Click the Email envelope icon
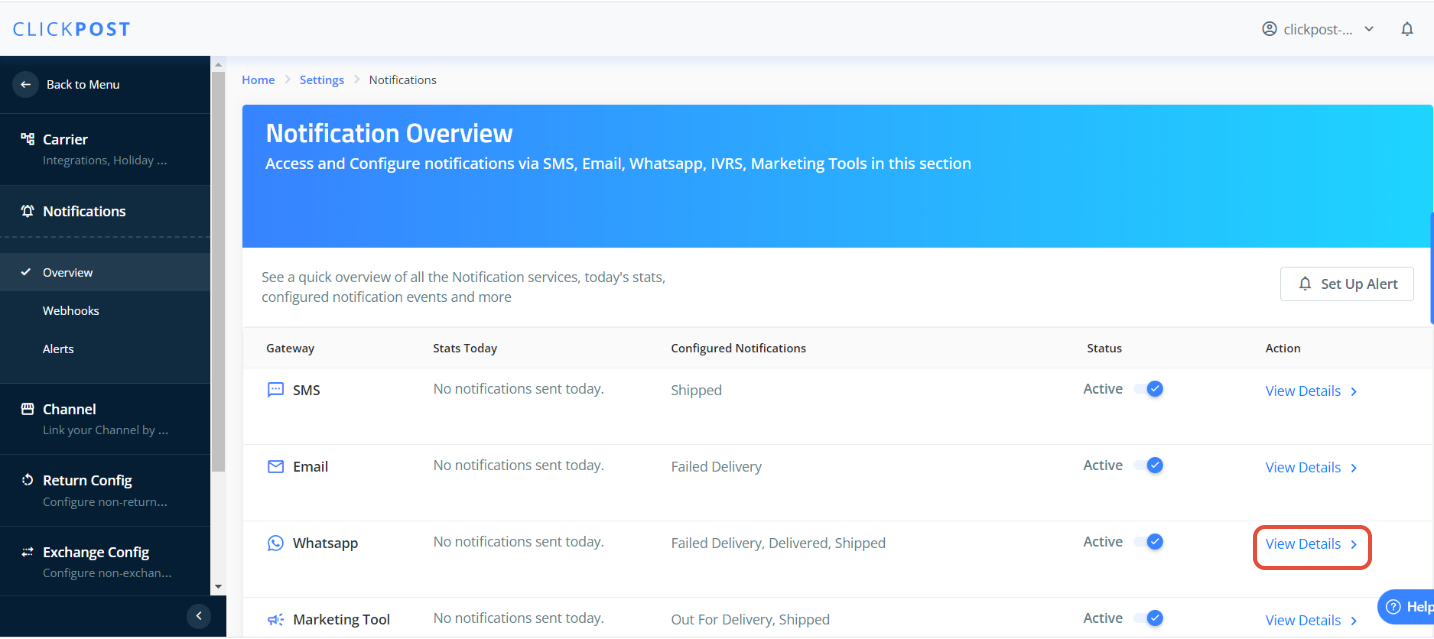1434x639 pixels. point(276,467)
